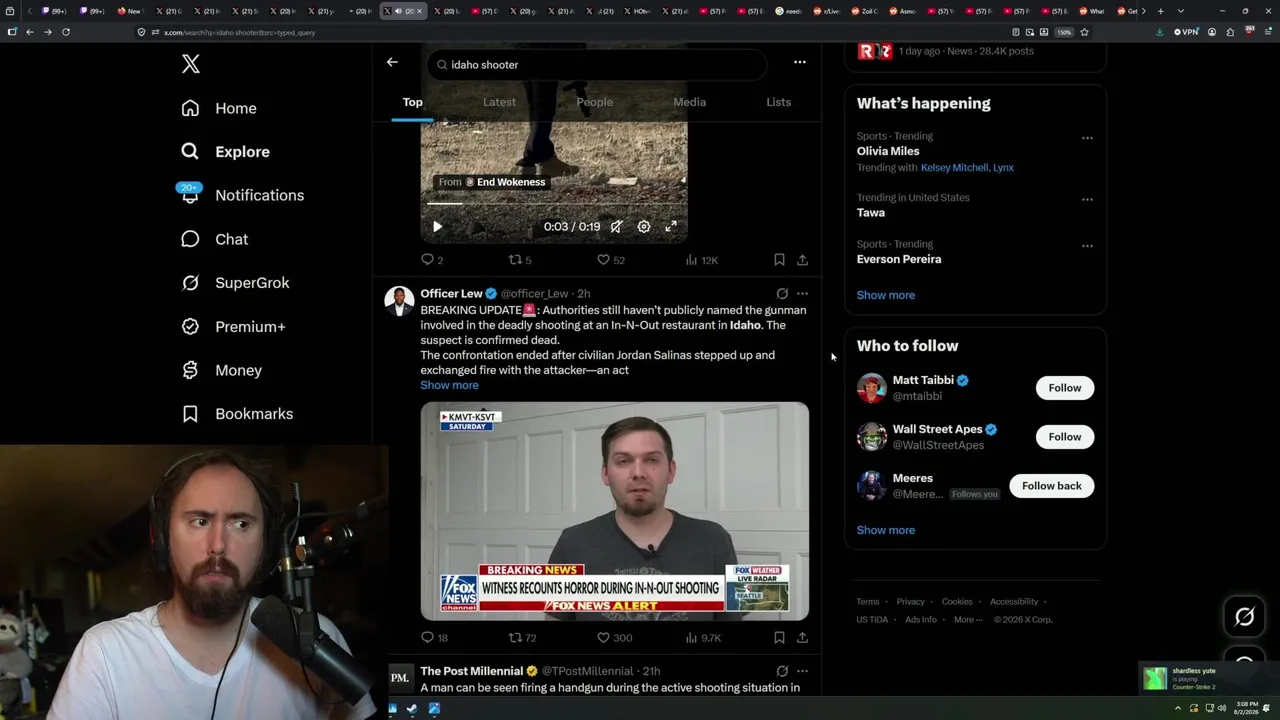This screenshot has height=720, width=1280.
Task: Open the Chat bubble icon
Action: (x=190, y=239)
